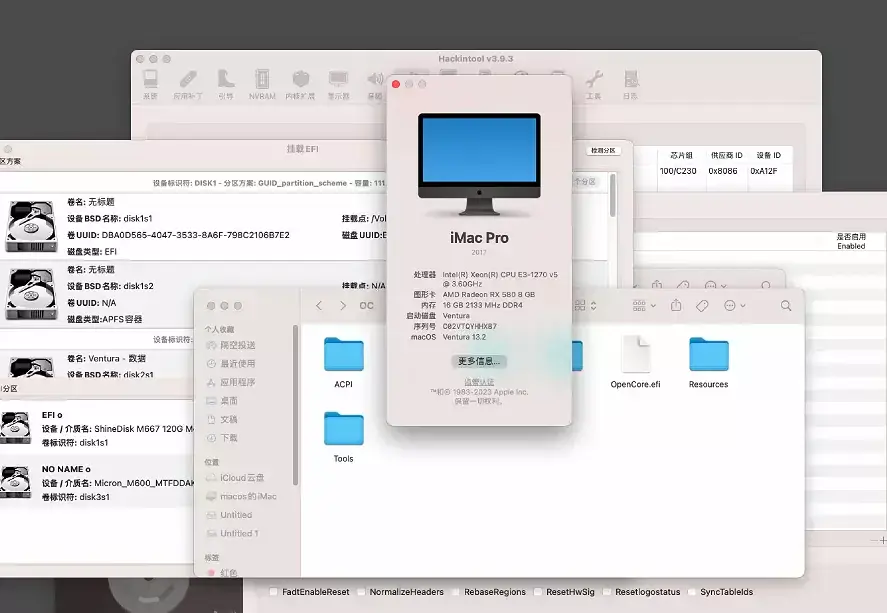Click the 设备 ID column header
887x613 pixels.
coord(769,155)
